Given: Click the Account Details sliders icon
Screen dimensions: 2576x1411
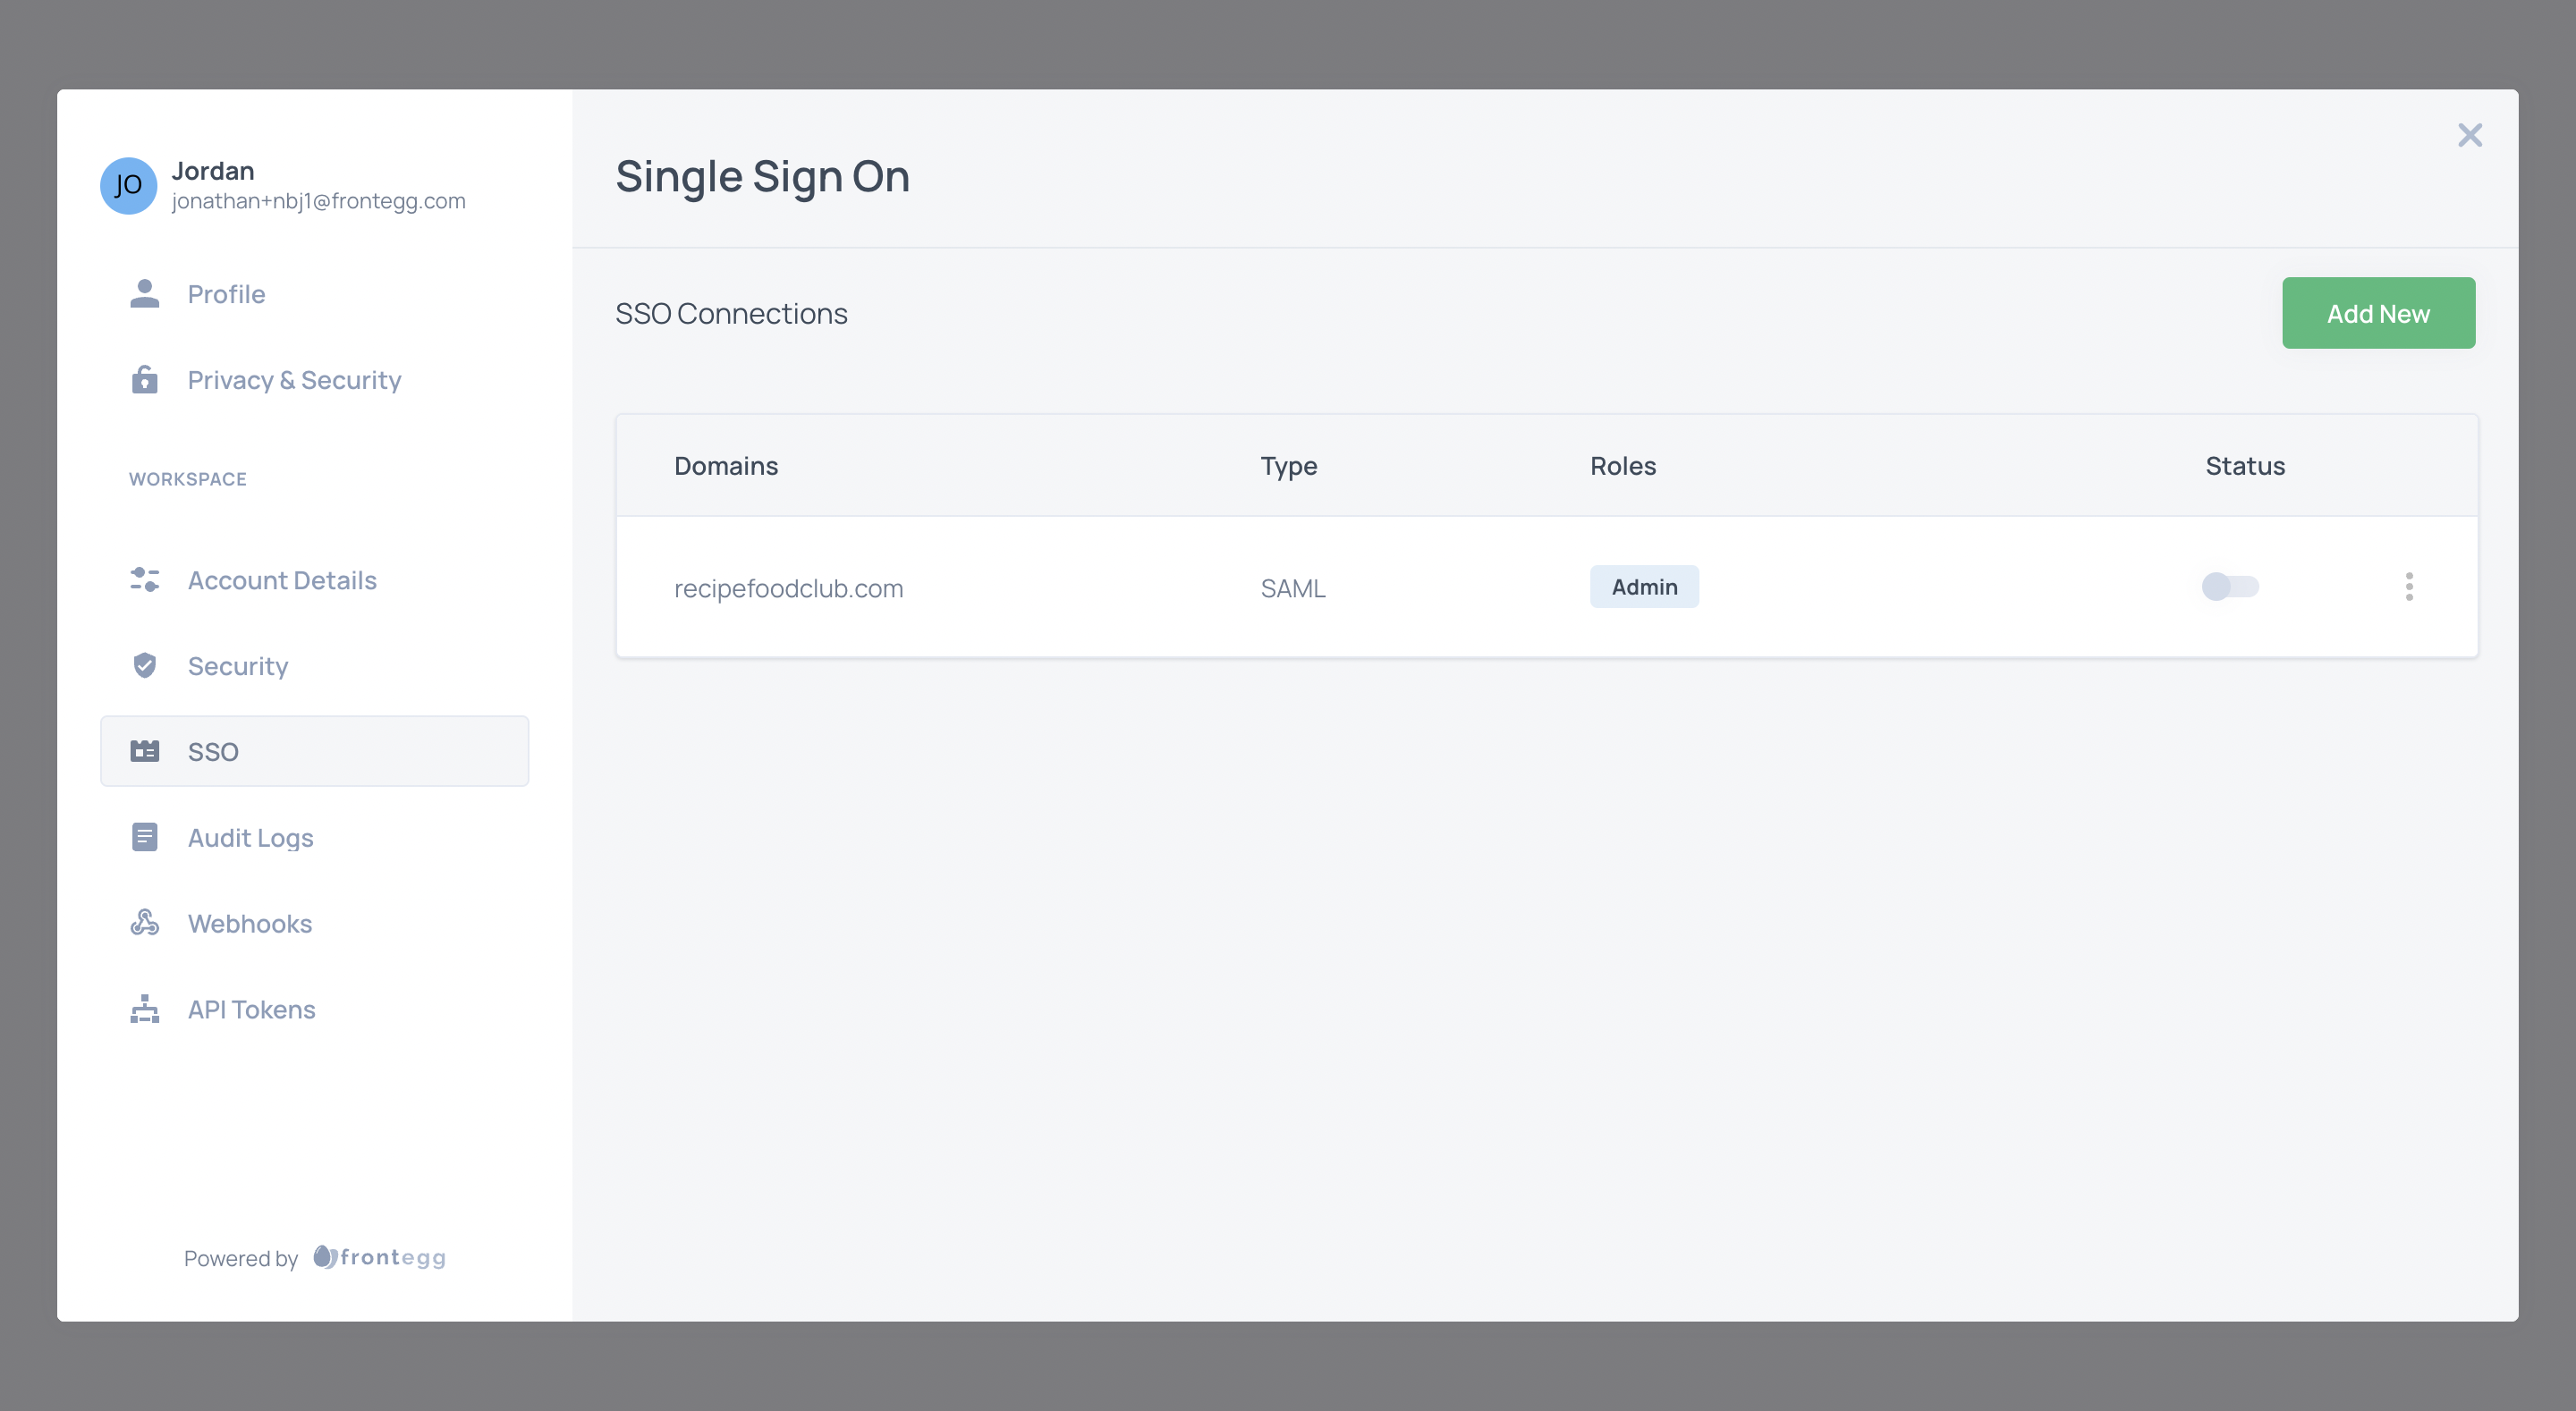Looking at the screenshot, I should point(145,580).
